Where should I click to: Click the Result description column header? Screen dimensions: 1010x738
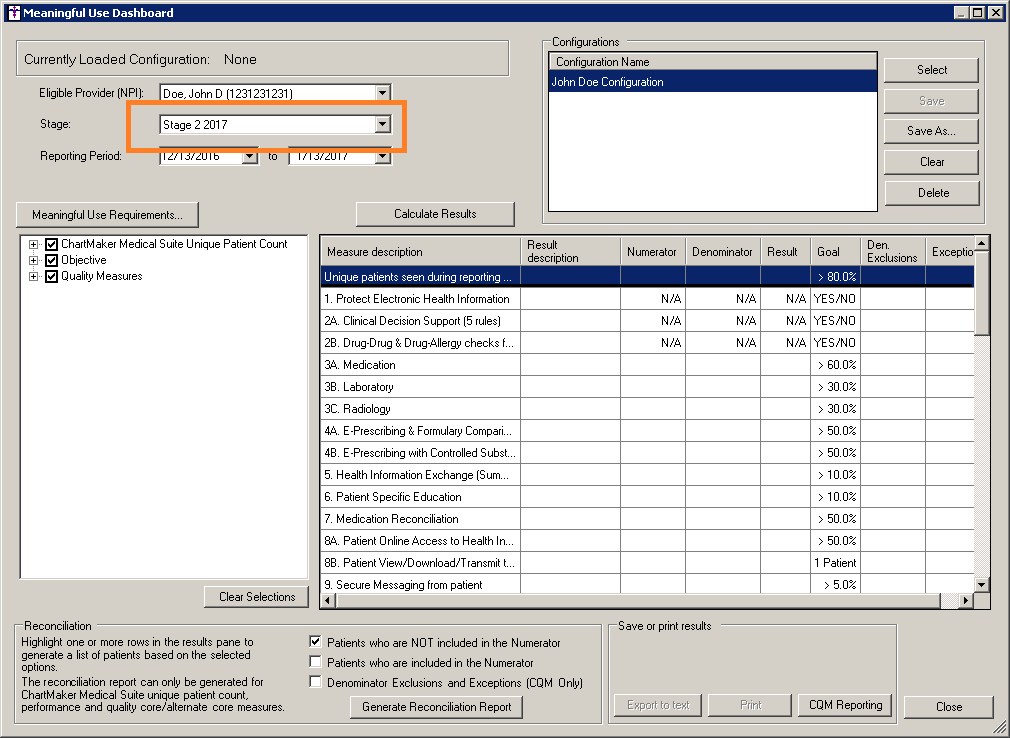(x=570, y=251)
